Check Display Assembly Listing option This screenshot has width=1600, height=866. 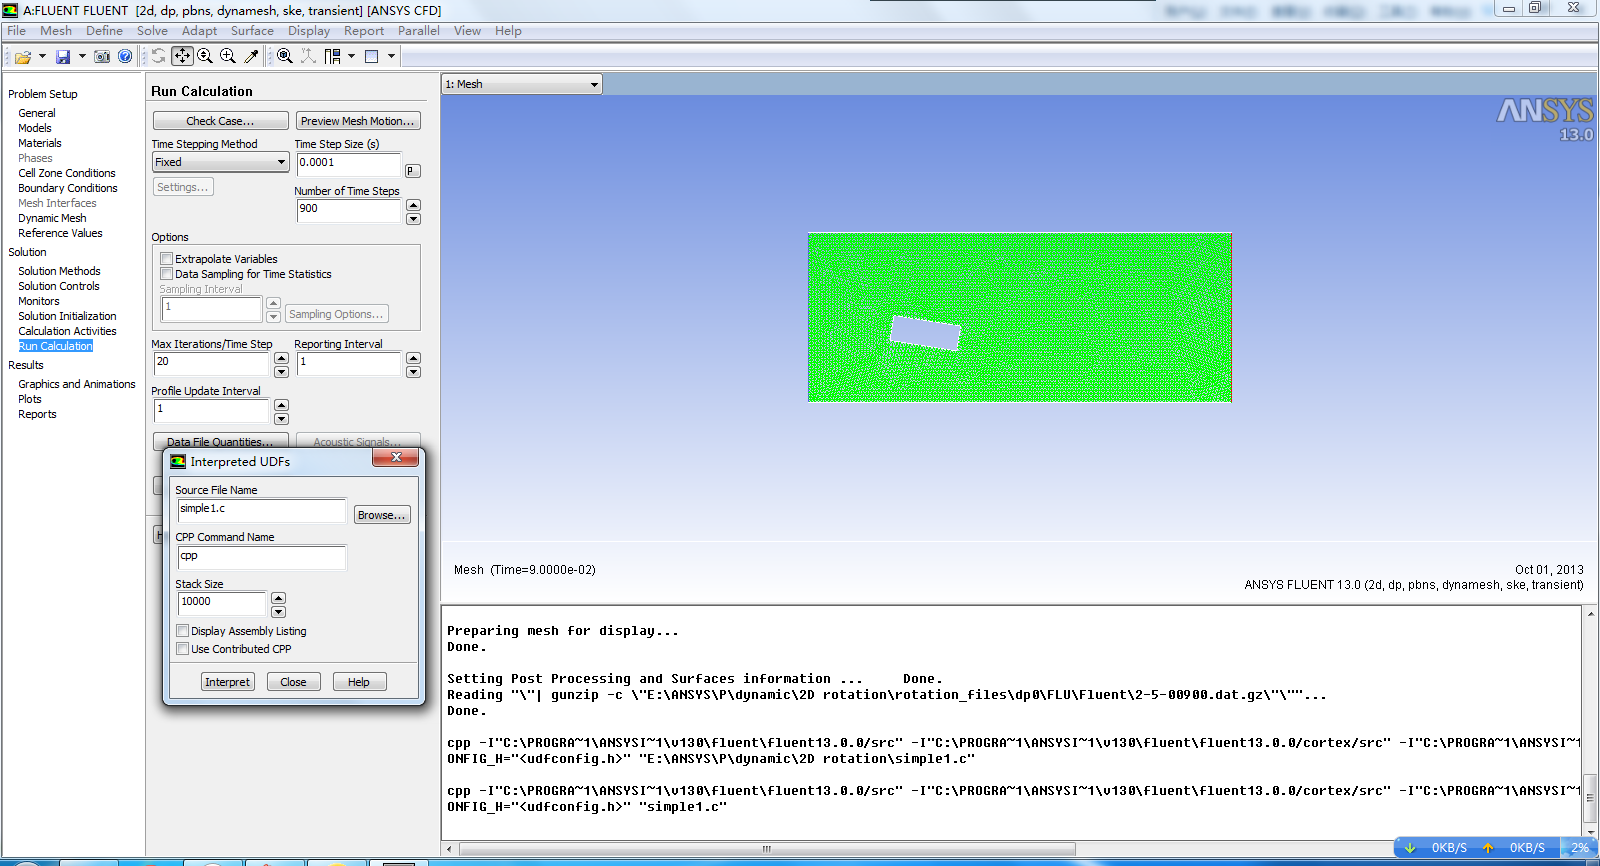pos(183,631)
